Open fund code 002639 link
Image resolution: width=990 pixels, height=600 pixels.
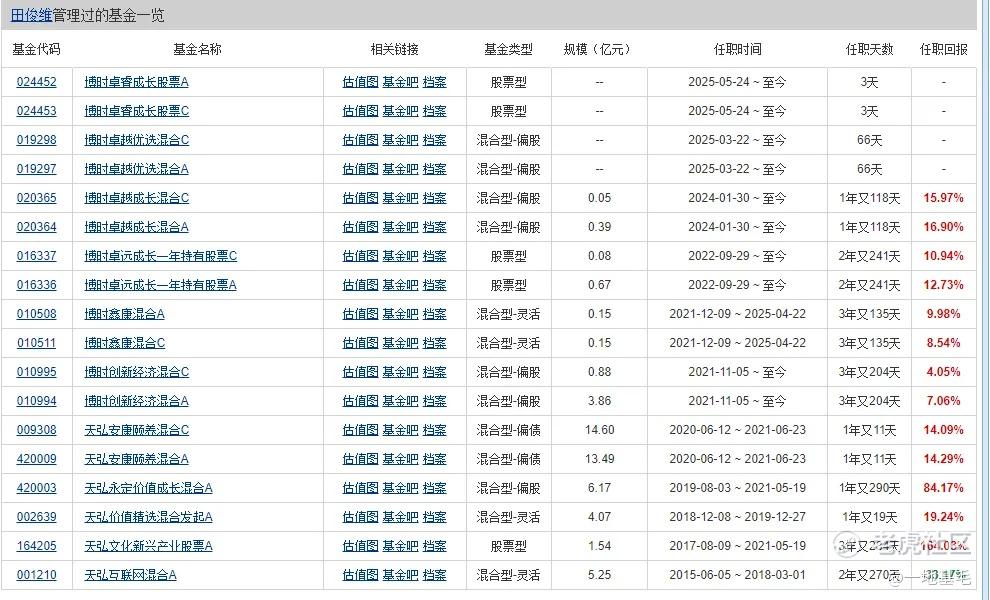pyautogui.click(x=37, y=517)
